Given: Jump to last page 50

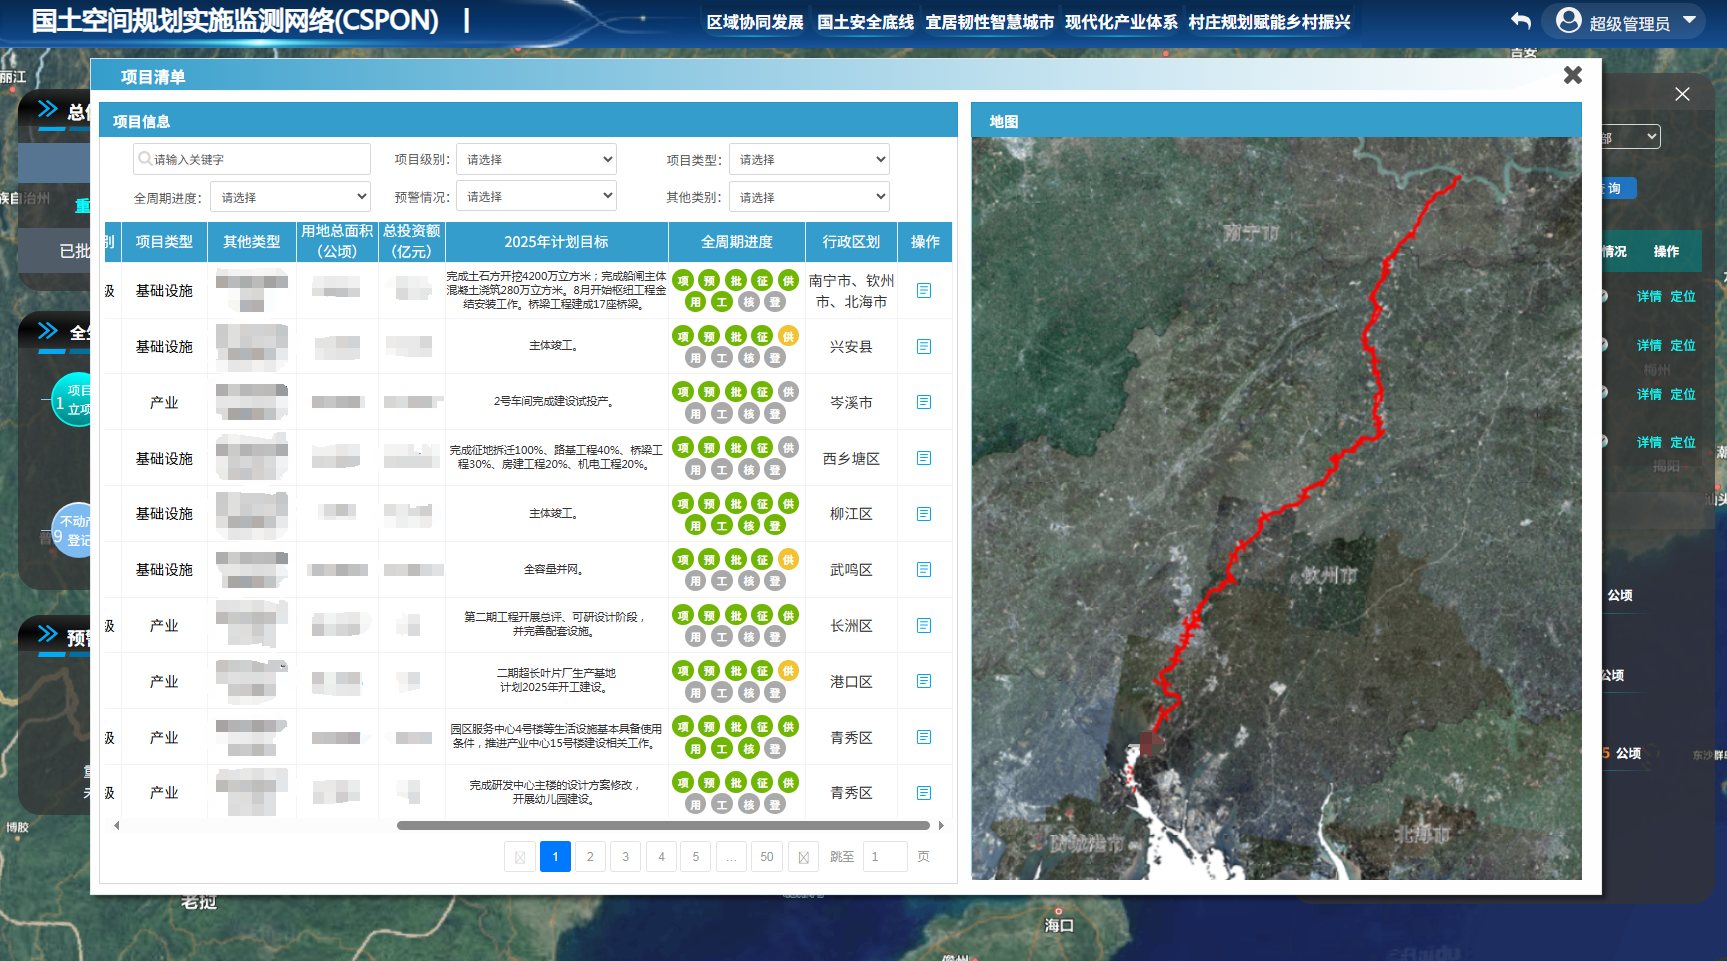Looking at the screenshot, I should coord(767,857).
